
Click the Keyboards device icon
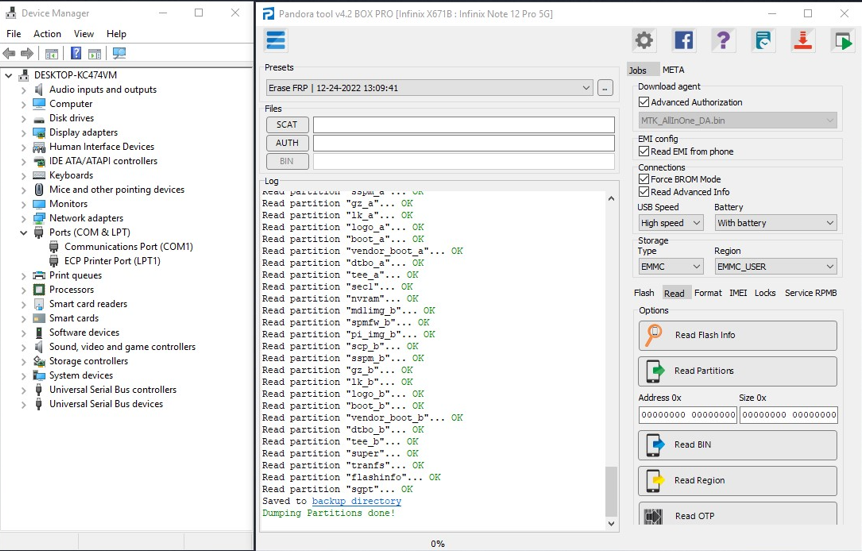(x=38, y=175)
